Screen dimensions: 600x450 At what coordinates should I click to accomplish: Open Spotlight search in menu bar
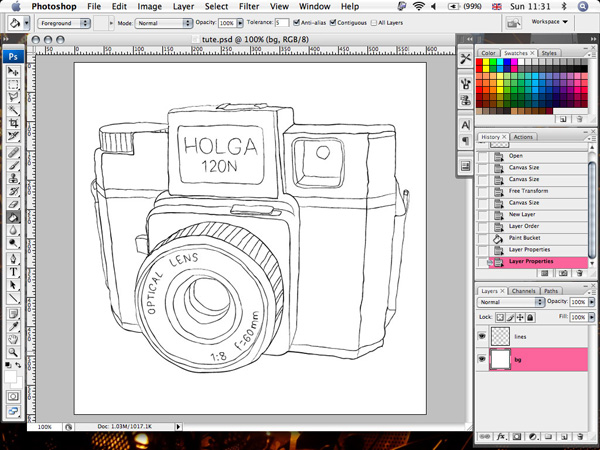(x=583, y=7)
